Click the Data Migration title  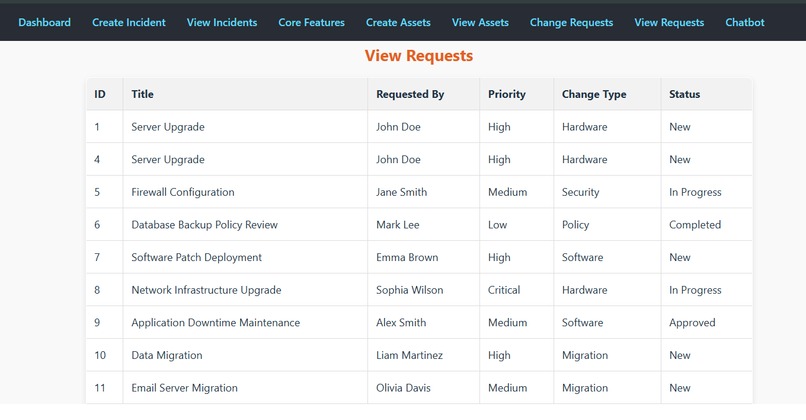point(167,355)
